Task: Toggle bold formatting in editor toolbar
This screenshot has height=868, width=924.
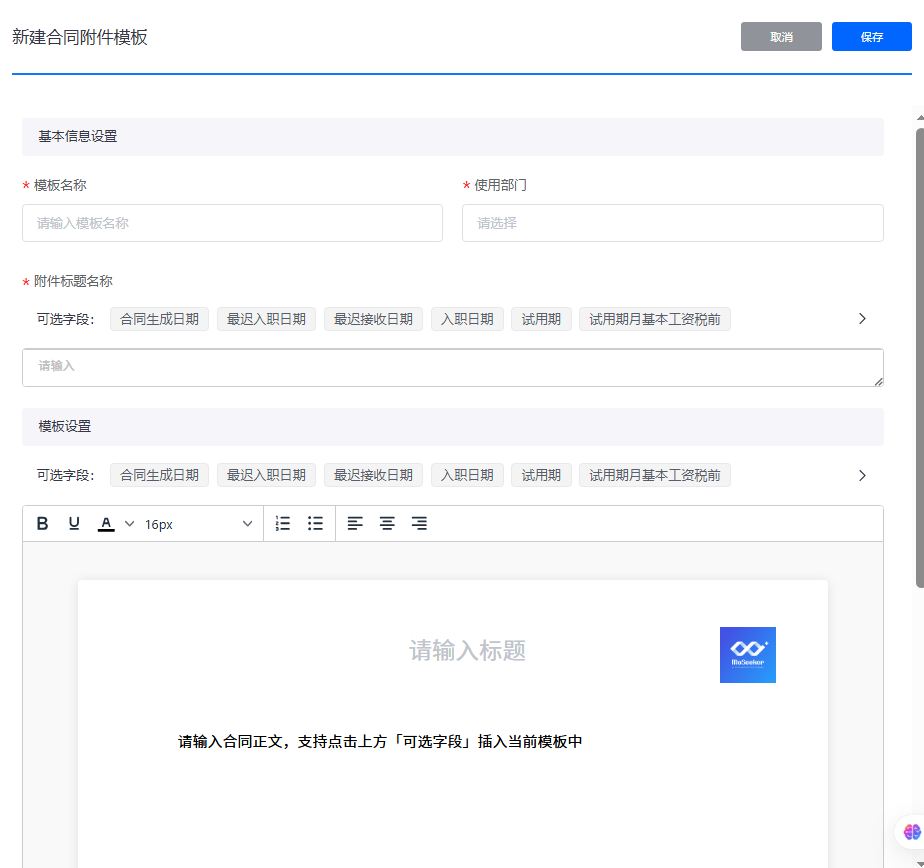Action: tap(42, 523)
